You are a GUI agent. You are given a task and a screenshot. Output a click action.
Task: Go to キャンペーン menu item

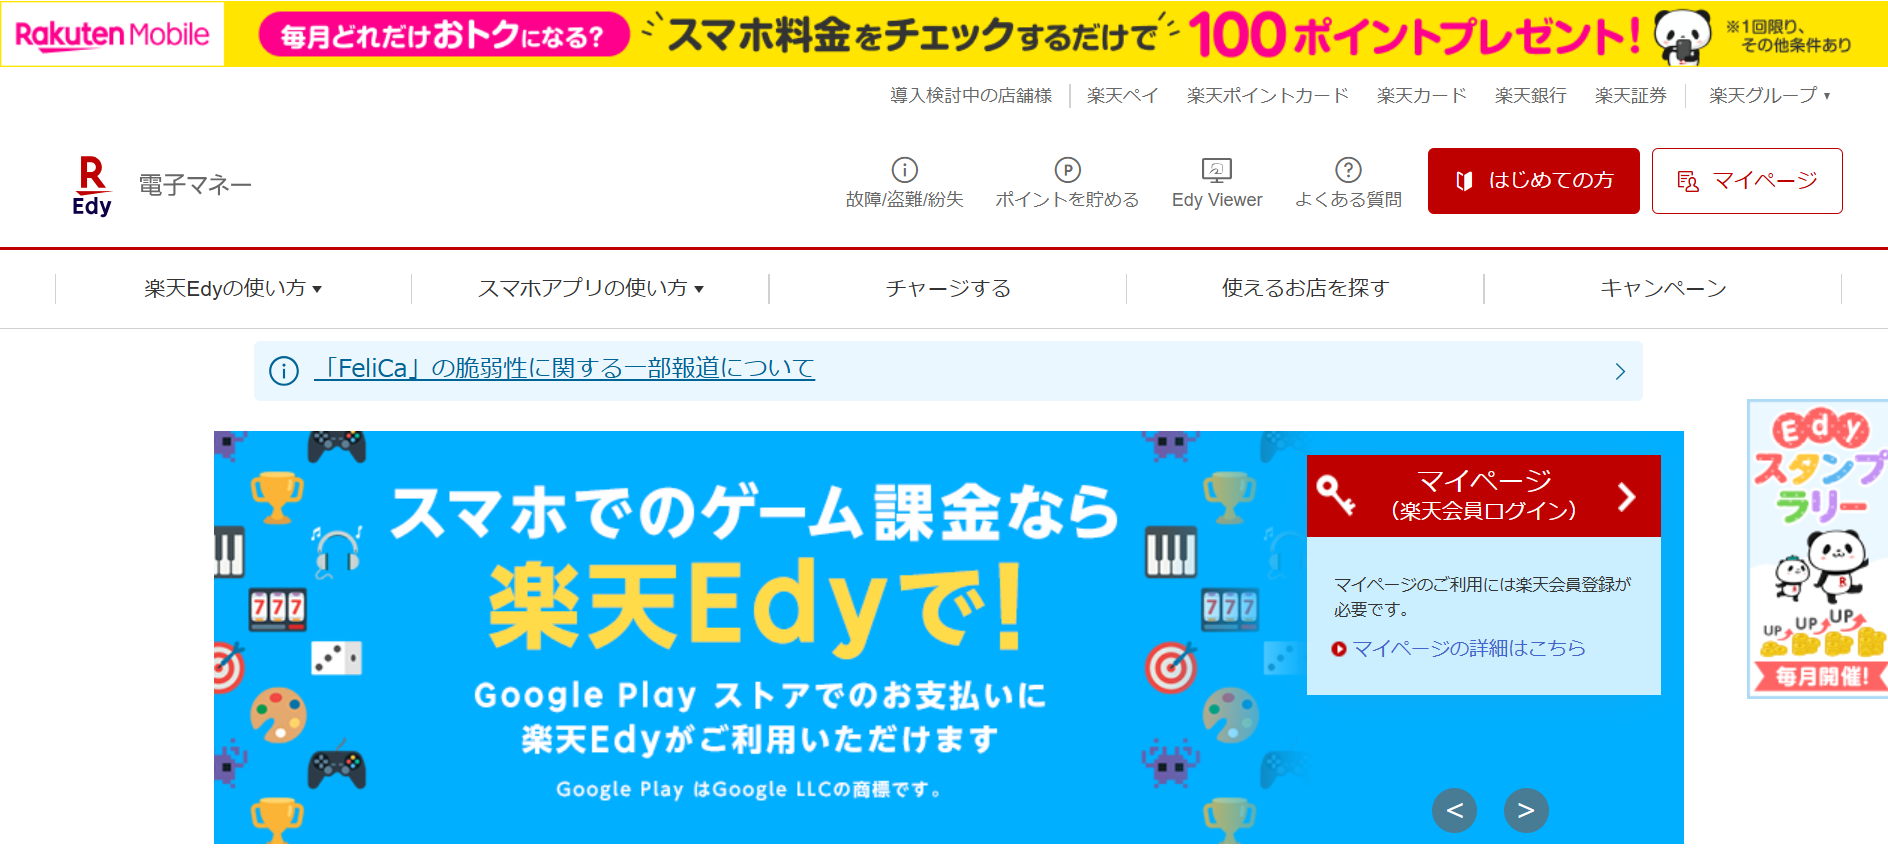coord(1663,288)
